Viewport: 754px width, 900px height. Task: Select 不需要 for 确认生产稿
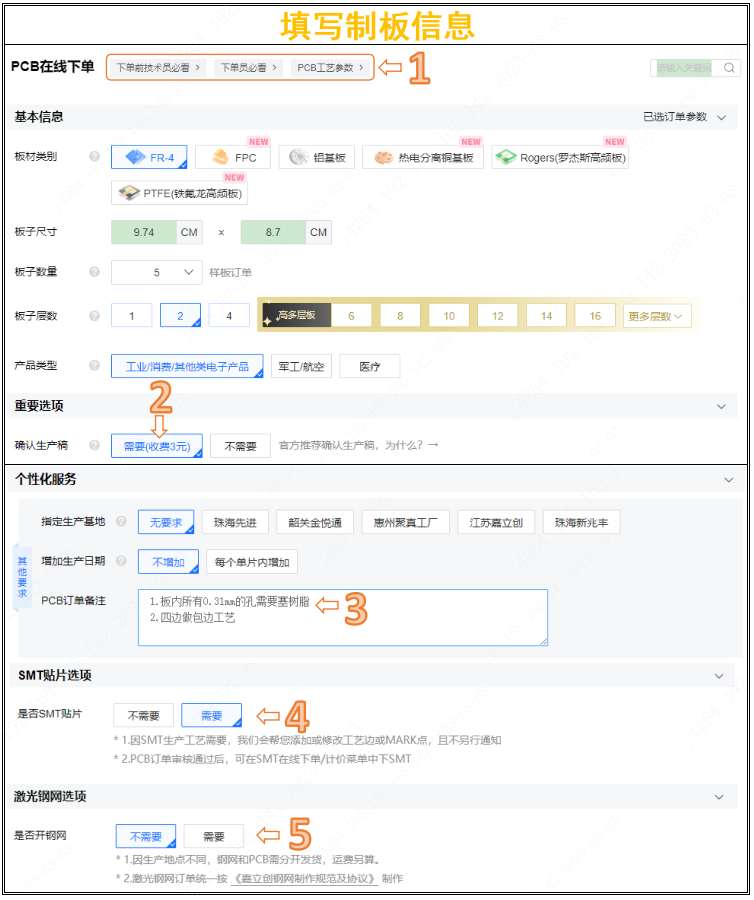pyautogui.click(x=240, y=446)
